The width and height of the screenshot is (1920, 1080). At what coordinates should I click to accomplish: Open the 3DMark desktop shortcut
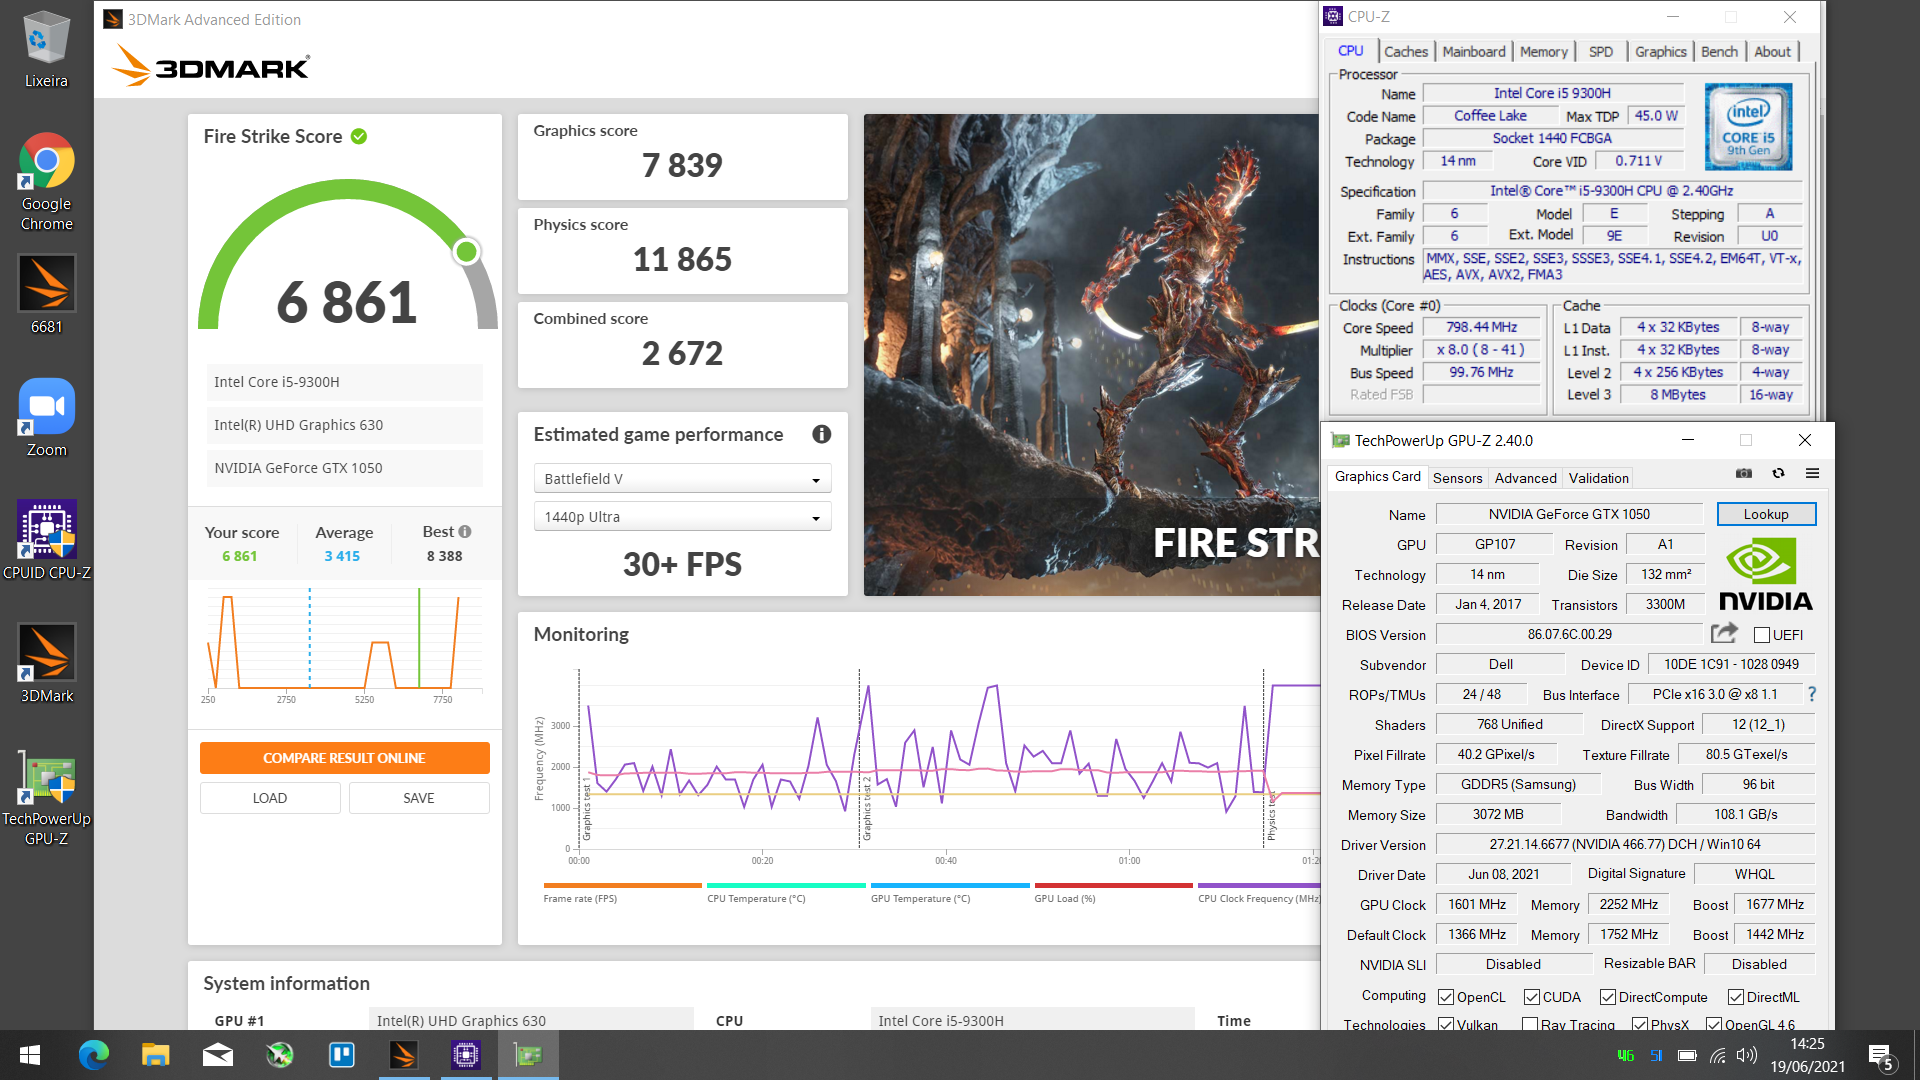46,663
